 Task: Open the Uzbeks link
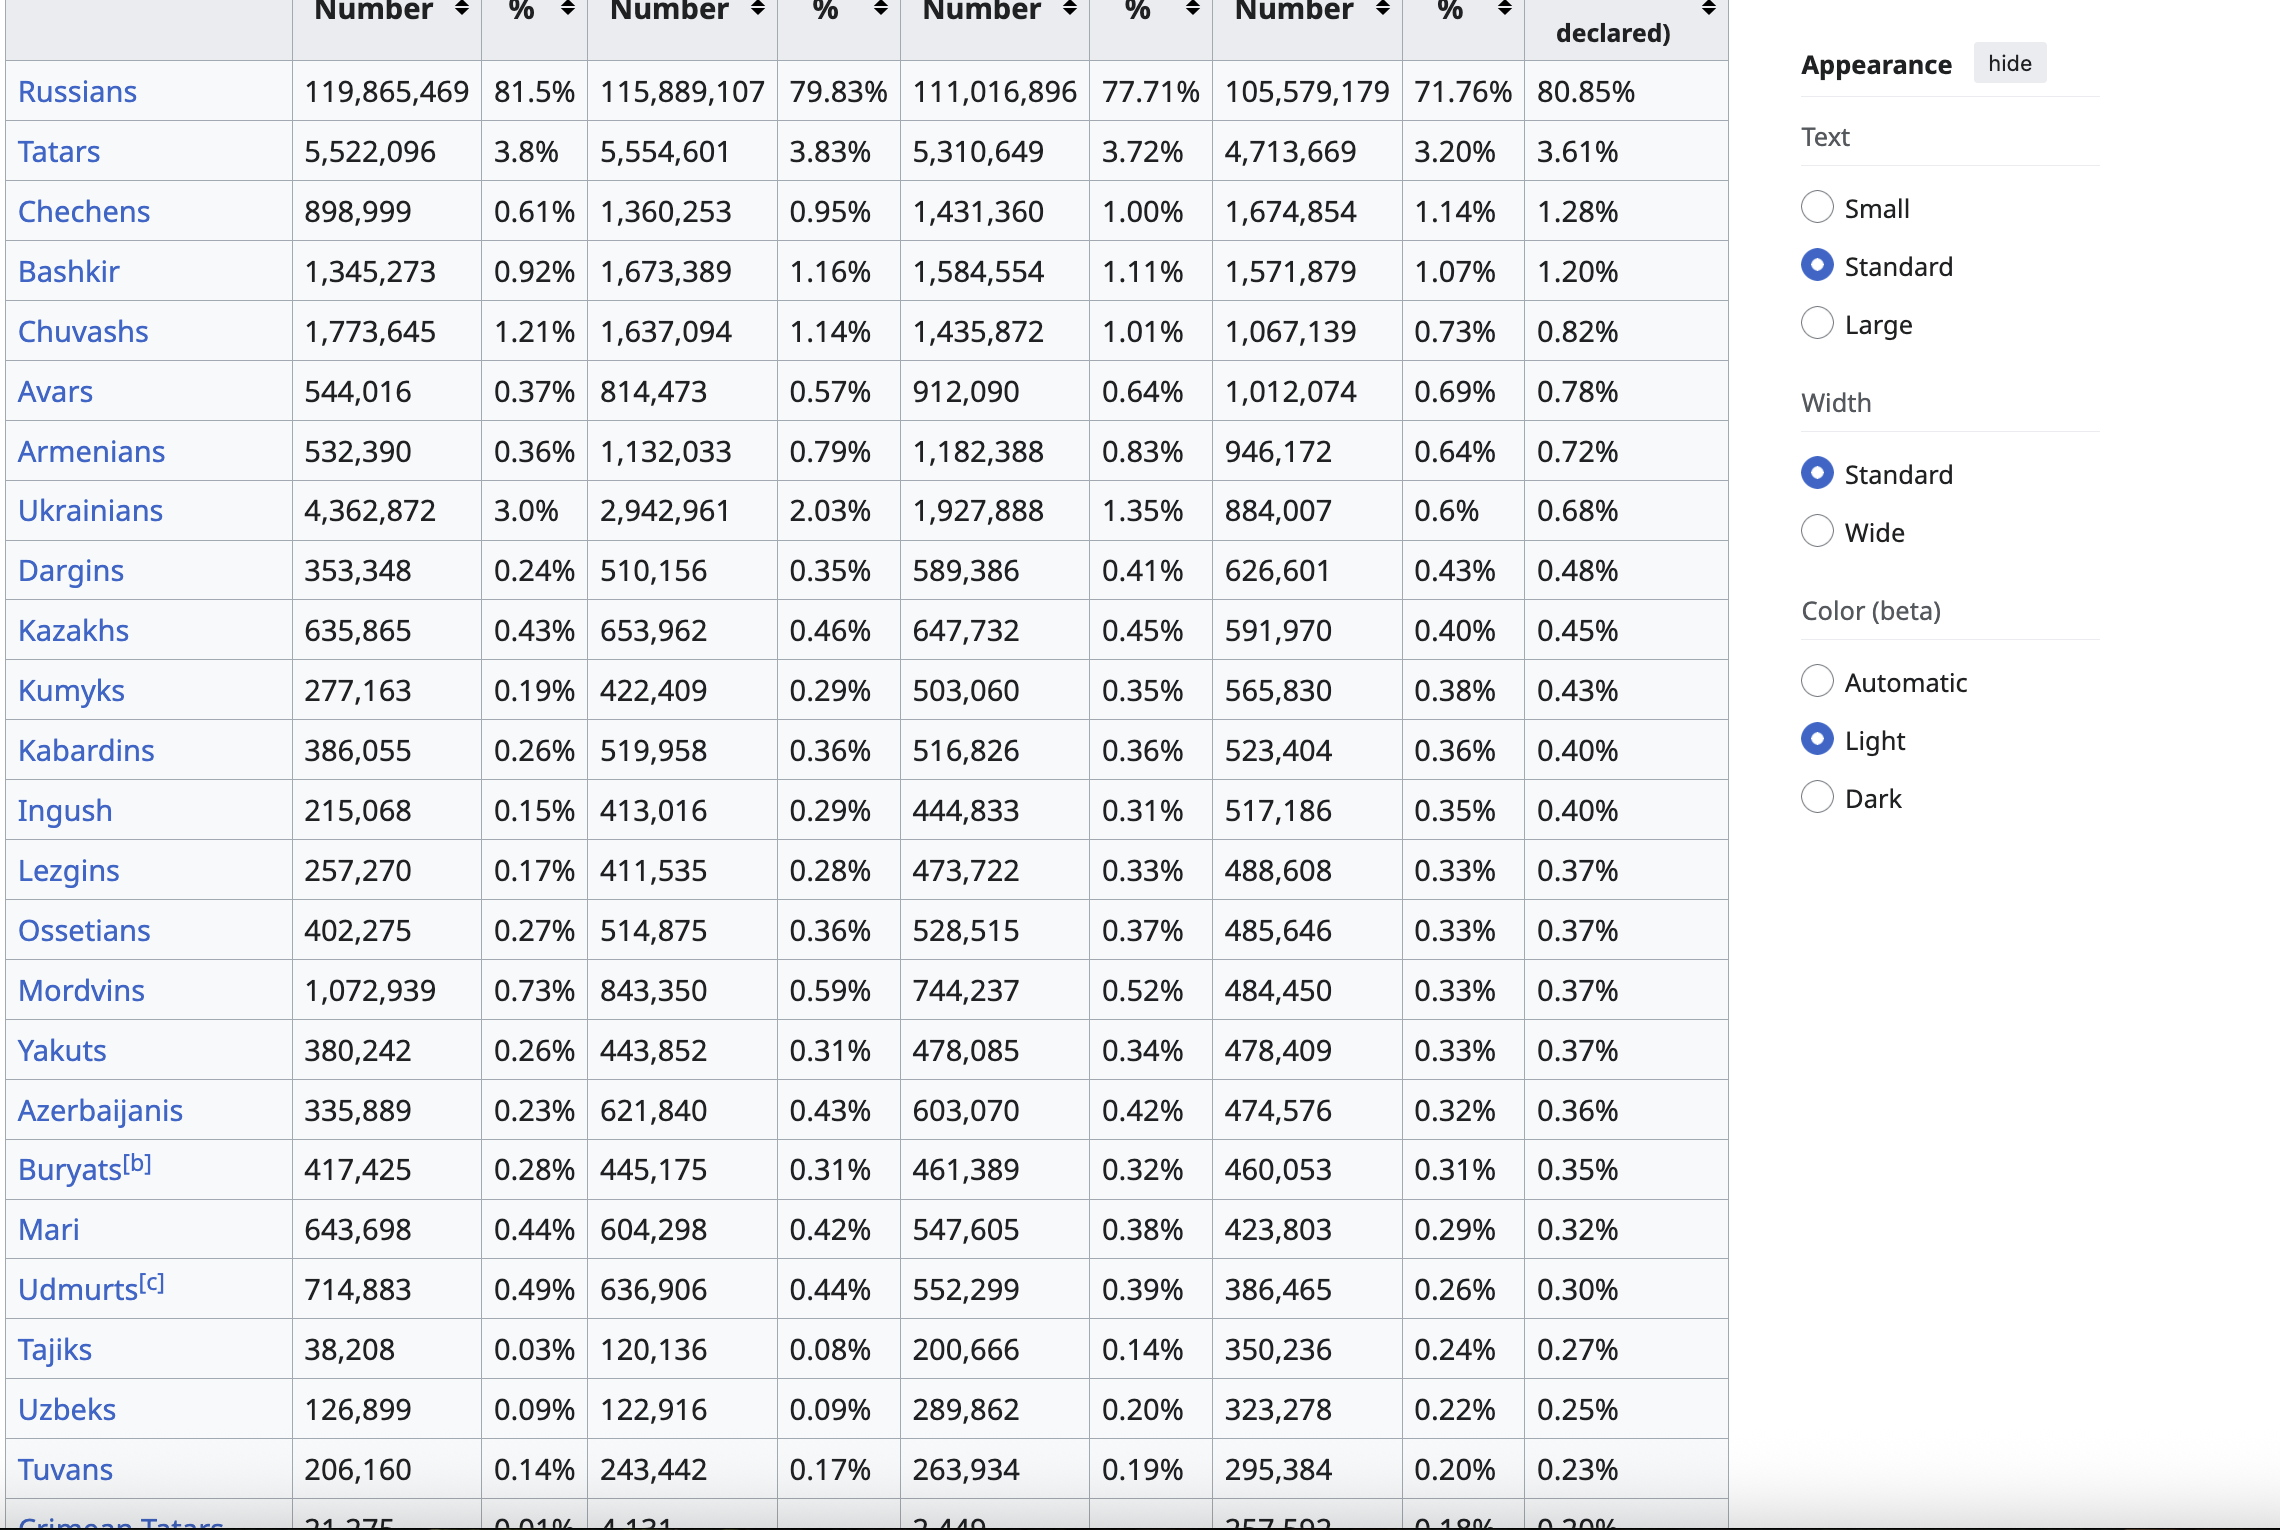67,1410
